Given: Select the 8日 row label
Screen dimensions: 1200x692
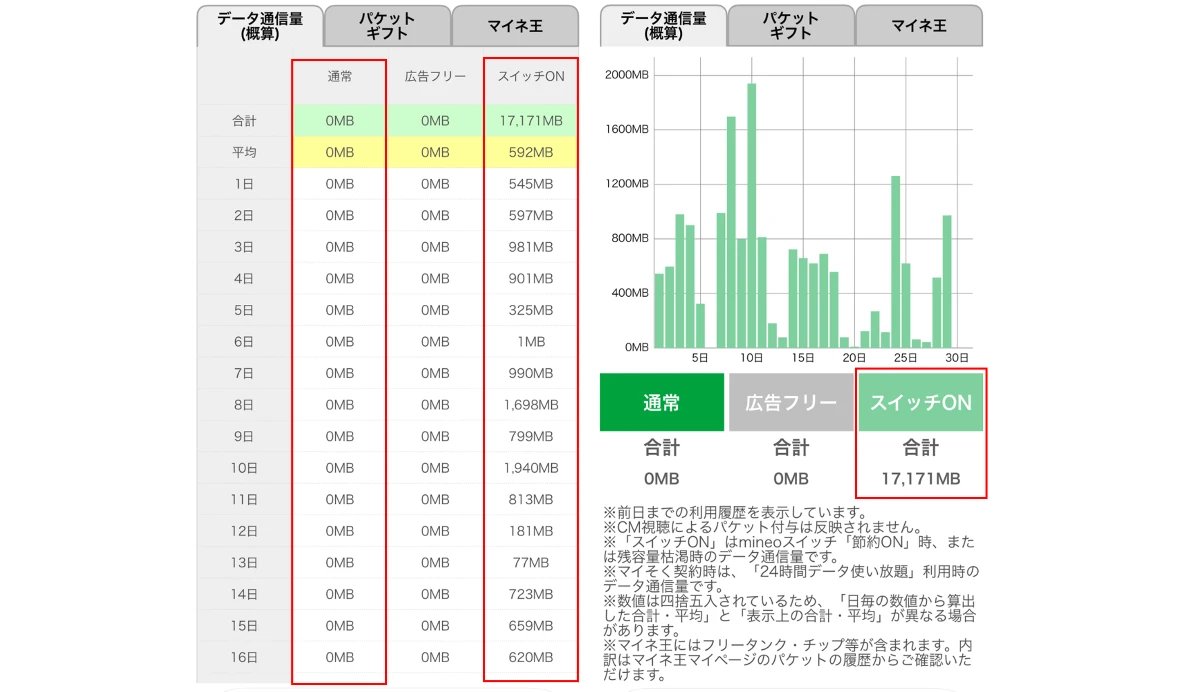Looking at the screenshot, I should (244, 405).
